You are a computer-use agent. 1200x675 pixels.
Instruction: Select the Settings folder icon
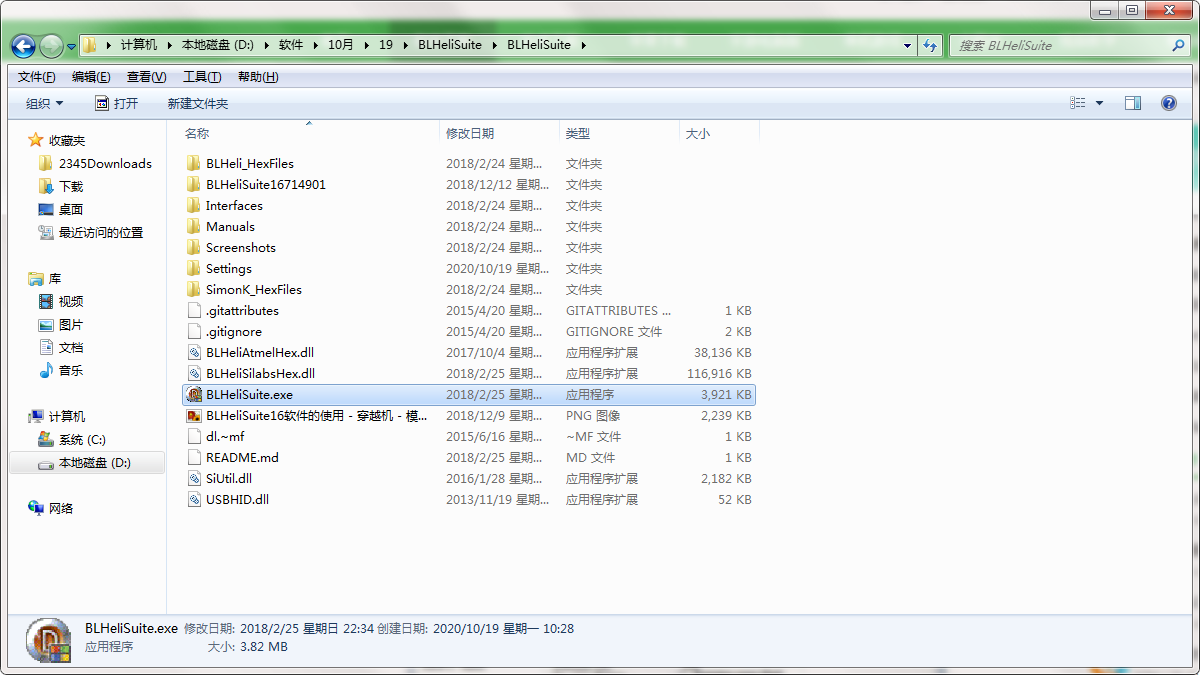tap(195, 268)
